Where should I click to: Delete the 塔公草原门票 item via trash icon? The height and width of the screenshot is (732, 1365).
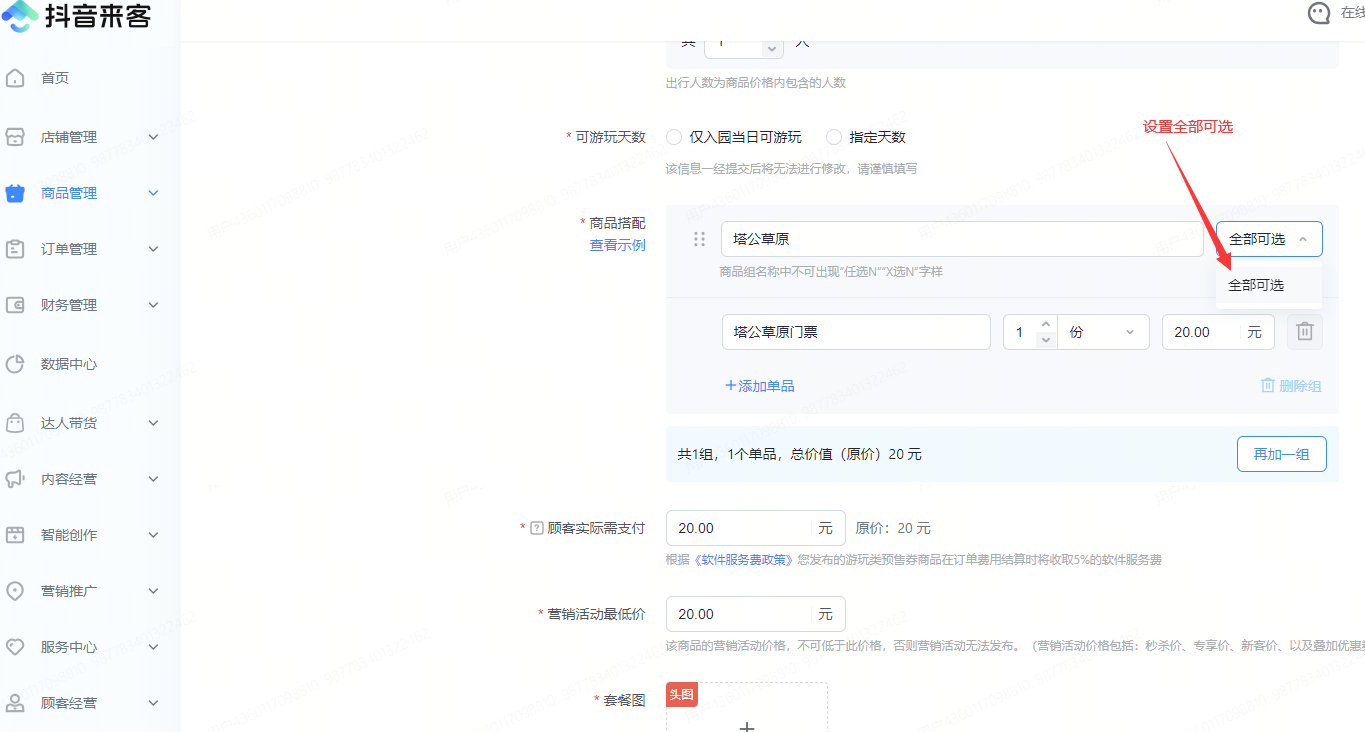[x=1304, y=332]
